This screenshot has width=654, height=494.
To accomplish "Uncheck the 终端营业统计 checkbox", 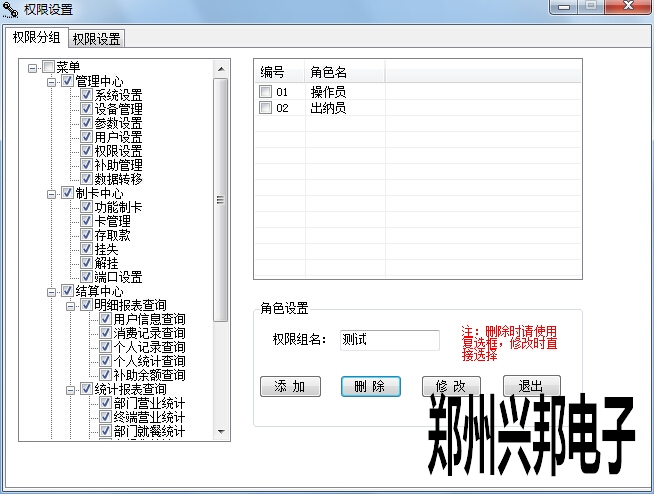I will 105,417.
